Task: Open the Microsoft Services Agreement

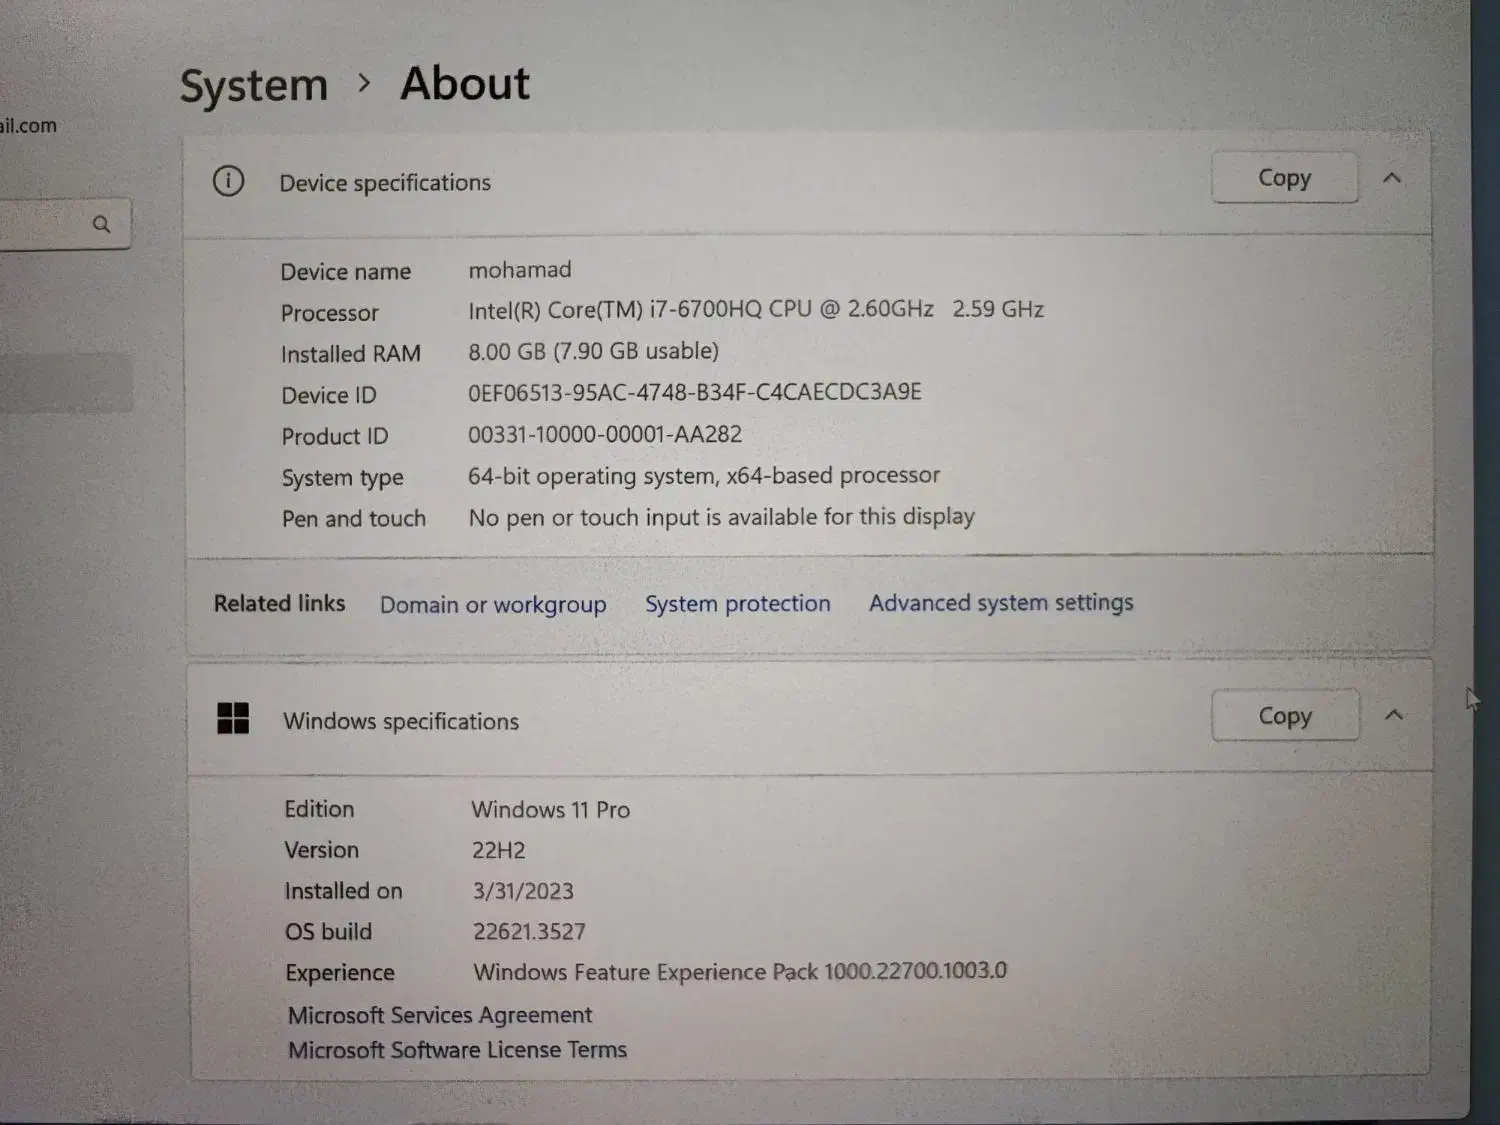Action: [440, 1015]
